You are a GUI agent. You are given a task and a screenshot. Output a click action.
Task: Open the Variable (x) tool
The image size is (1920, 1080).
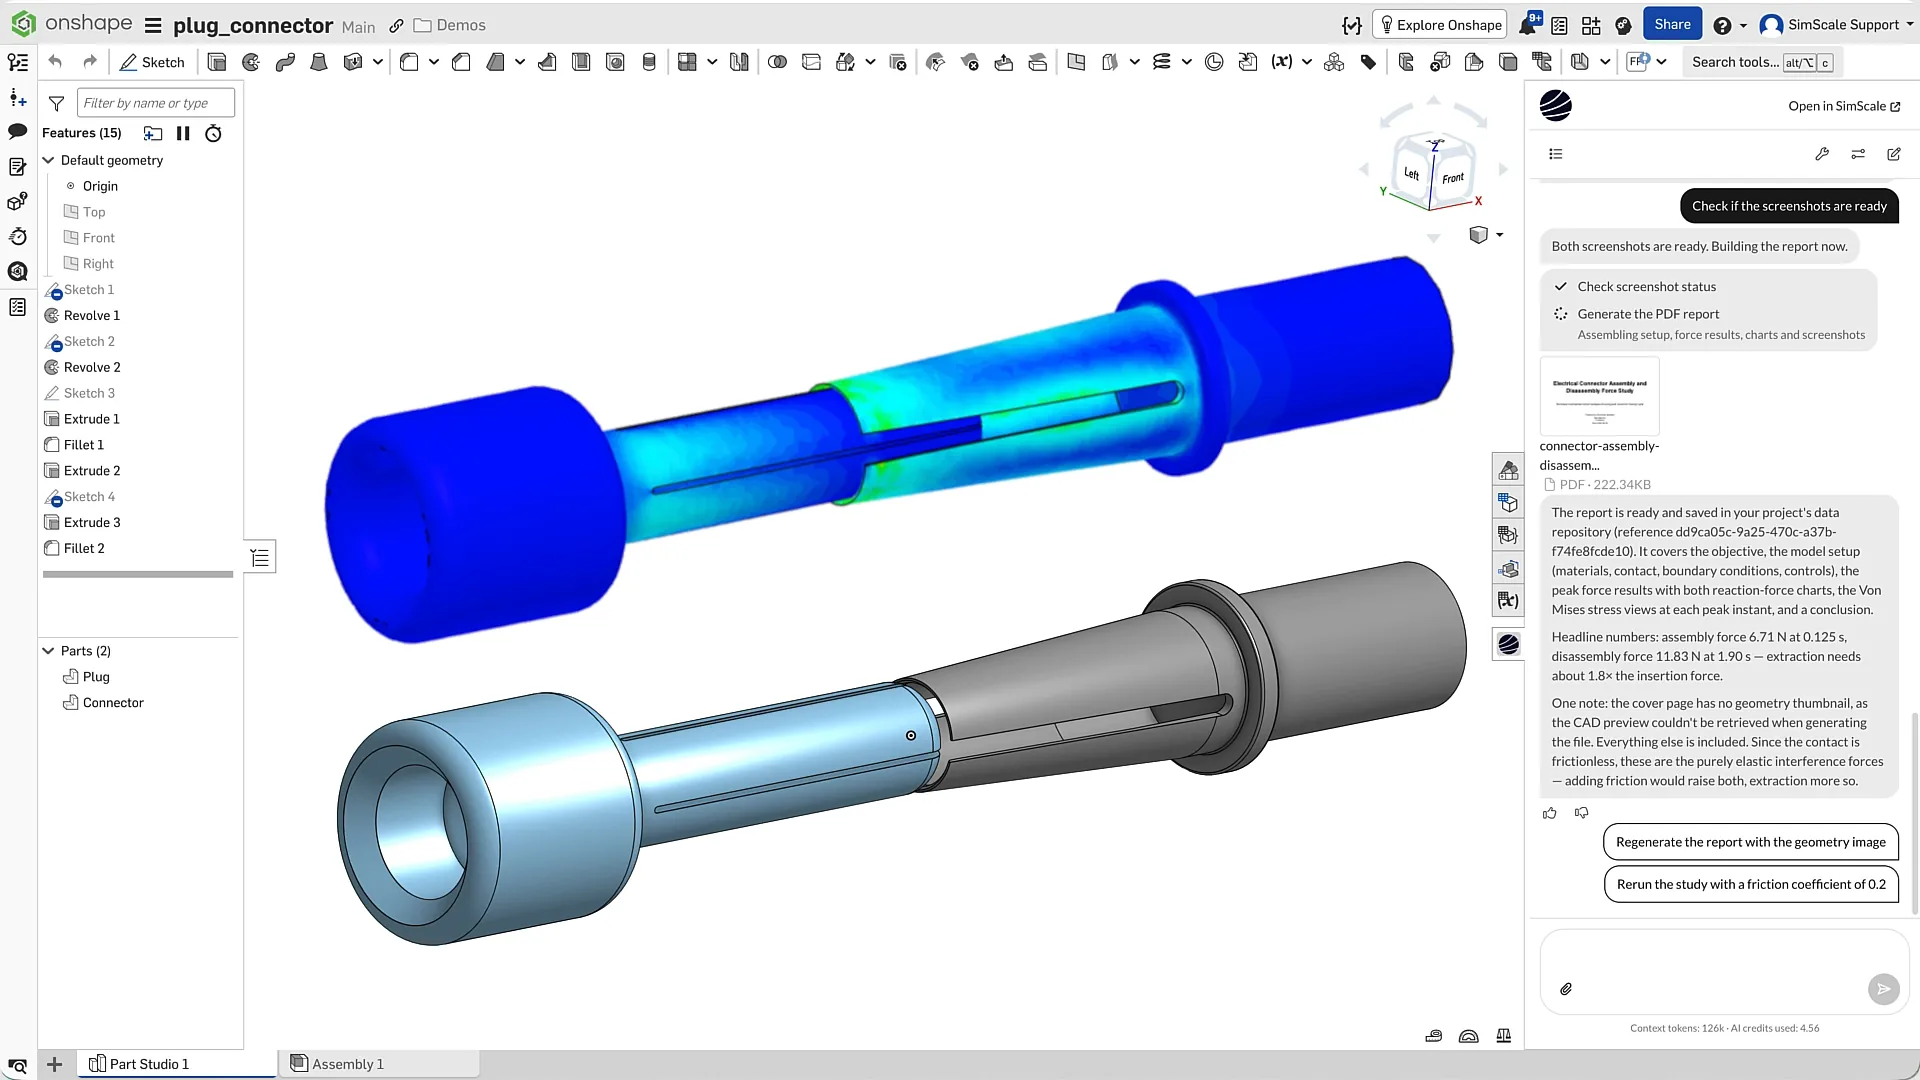pos(1282,62)
